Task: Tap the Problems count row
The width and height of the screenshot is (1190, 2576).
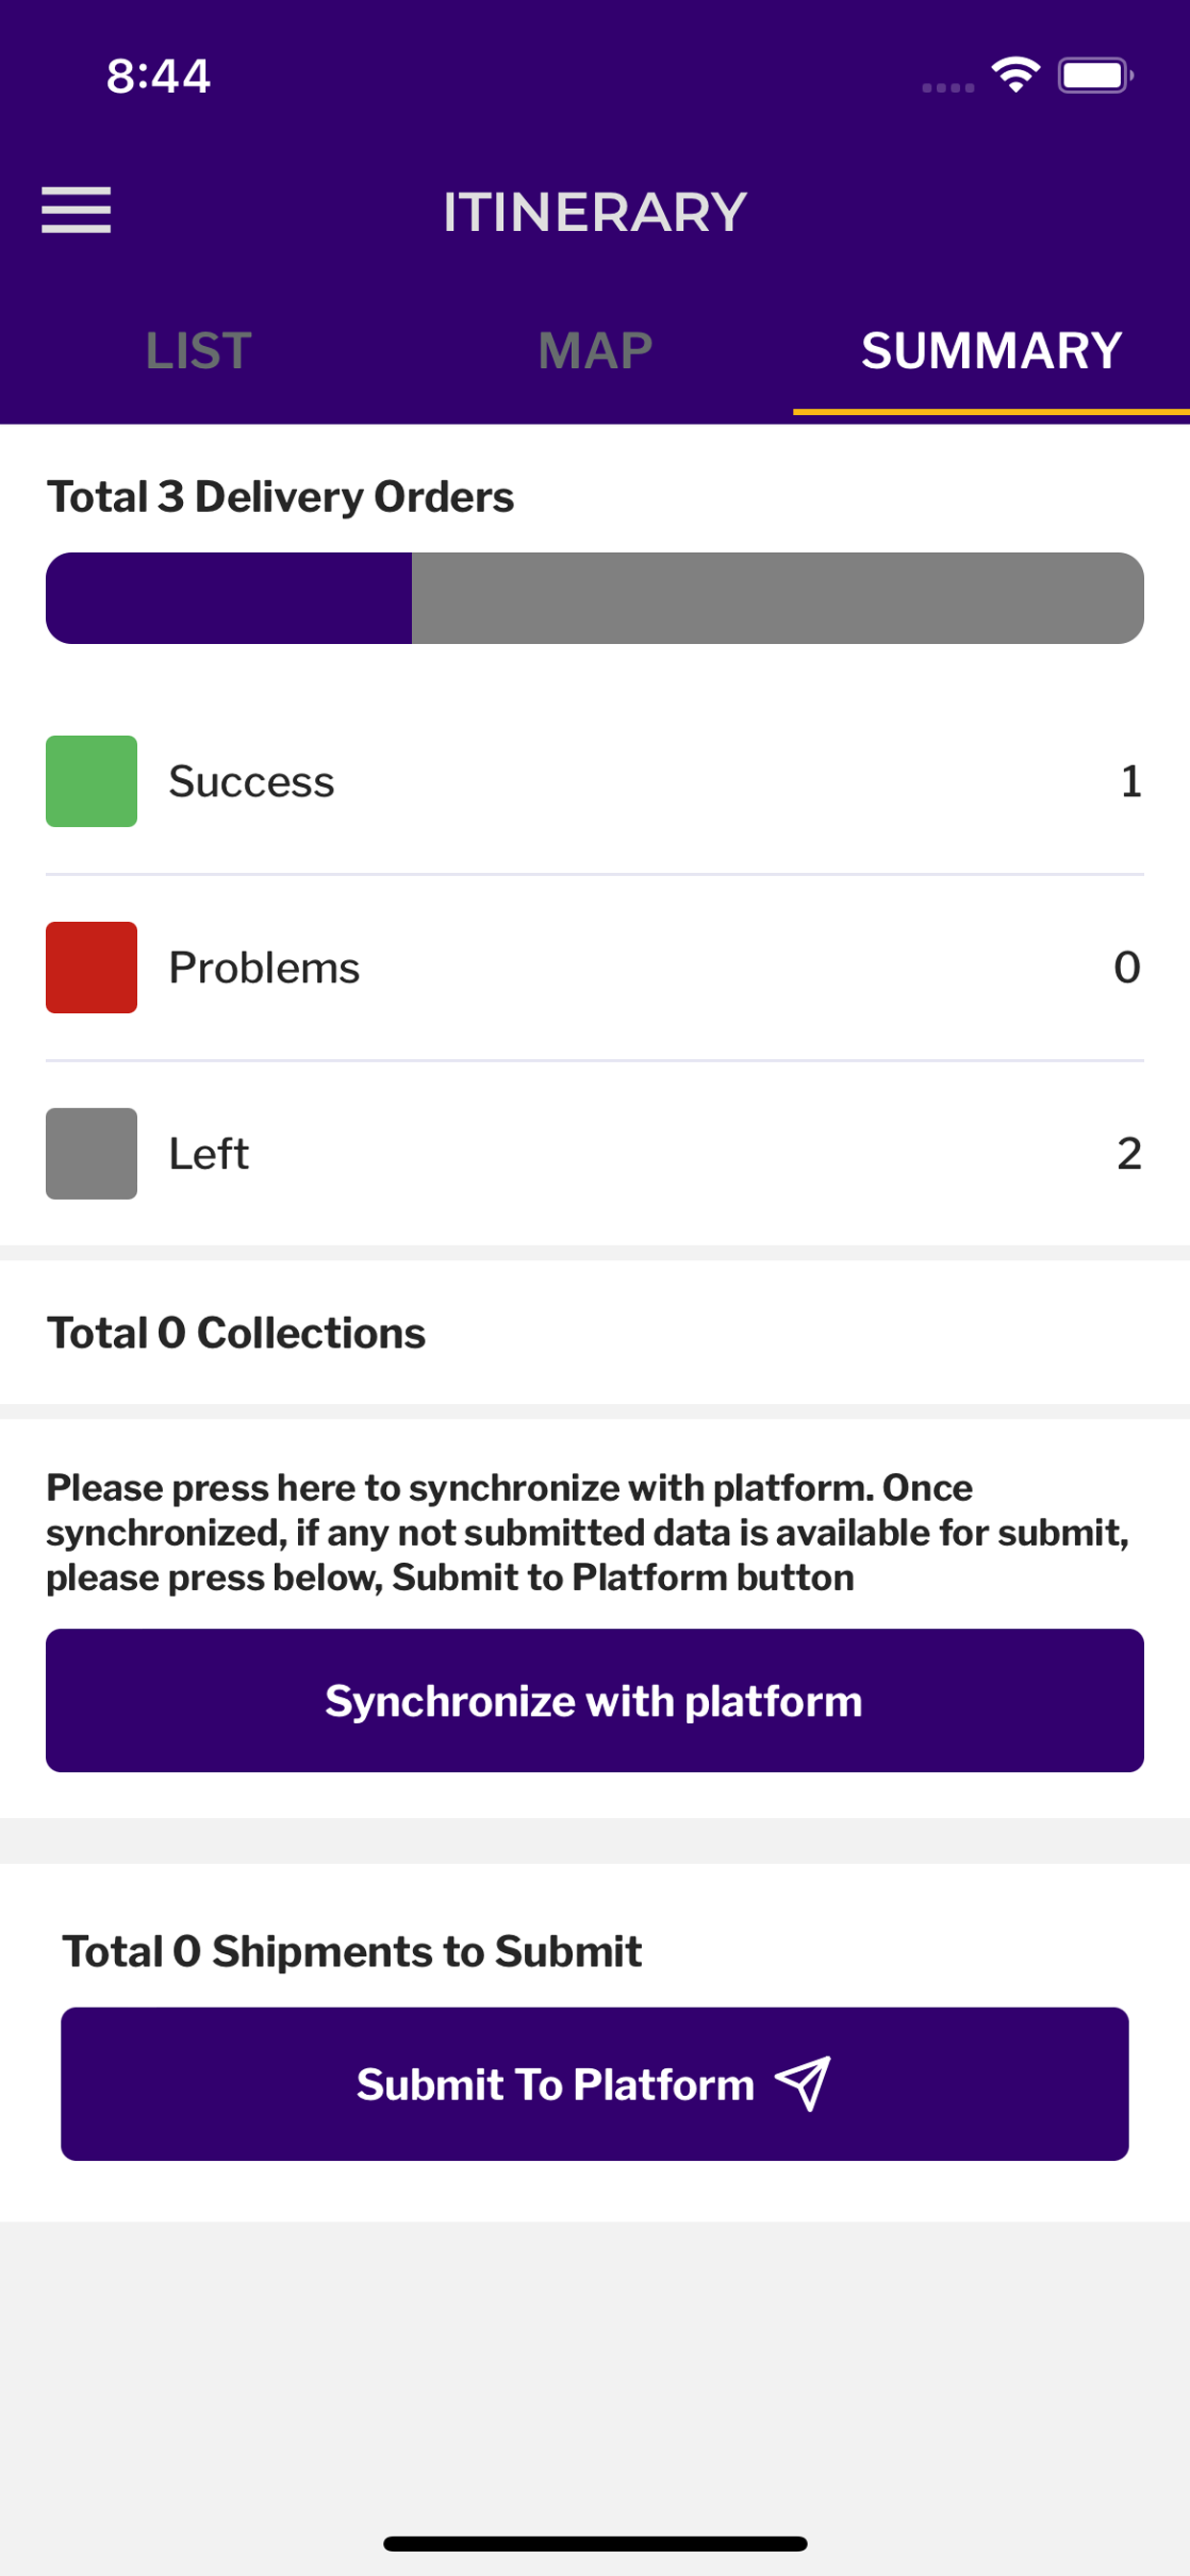Action: pos(595,967)
